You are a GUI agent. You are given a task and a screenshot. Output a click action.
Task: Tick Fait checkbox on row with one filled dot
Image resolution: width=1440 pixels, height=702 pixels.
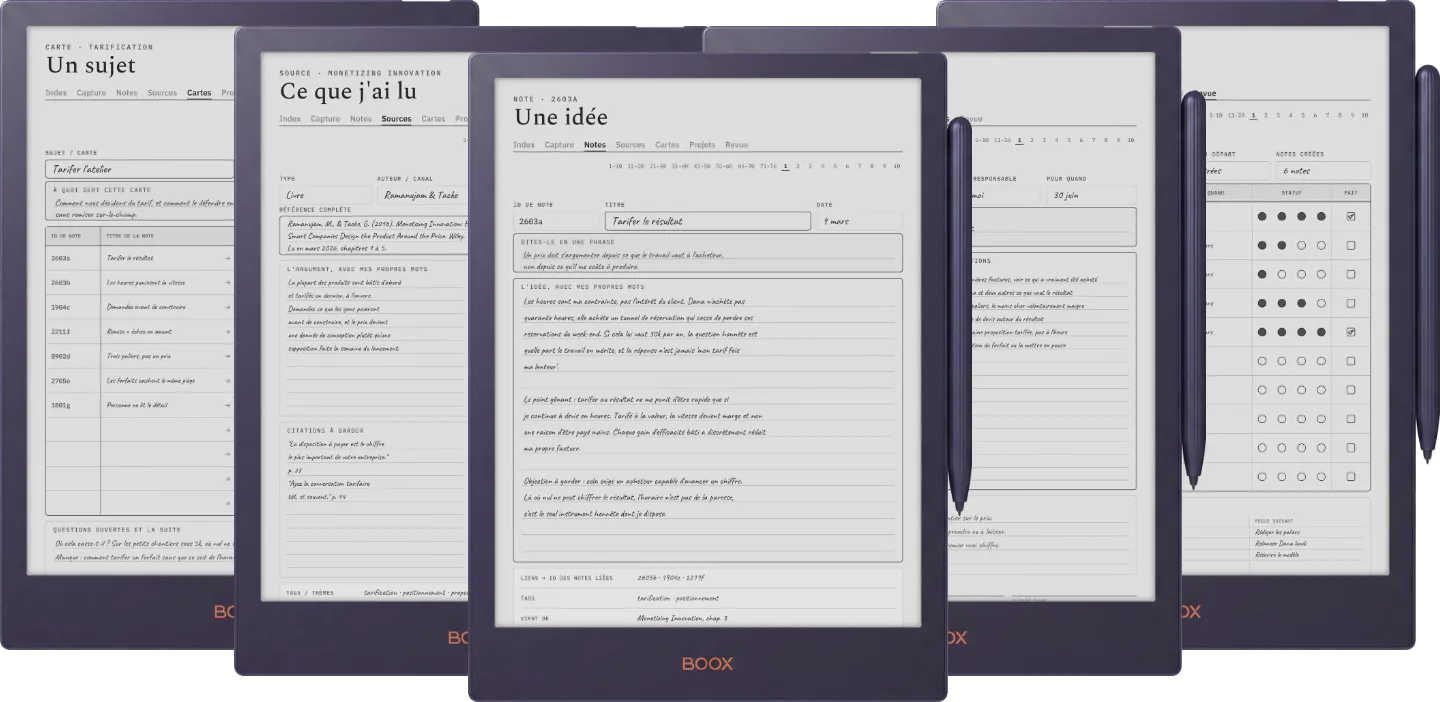(1351, 274)
